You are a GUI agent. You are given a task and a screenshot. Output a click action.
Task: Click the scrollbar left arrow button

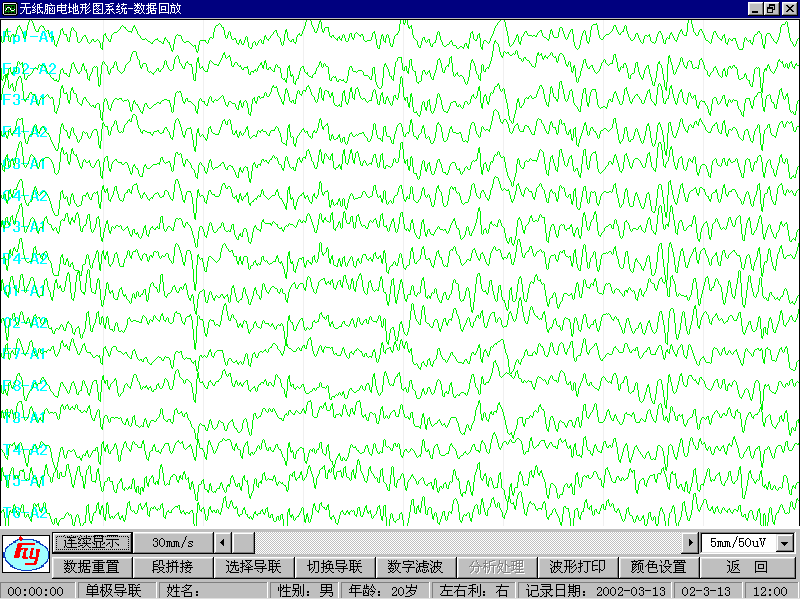223,542
